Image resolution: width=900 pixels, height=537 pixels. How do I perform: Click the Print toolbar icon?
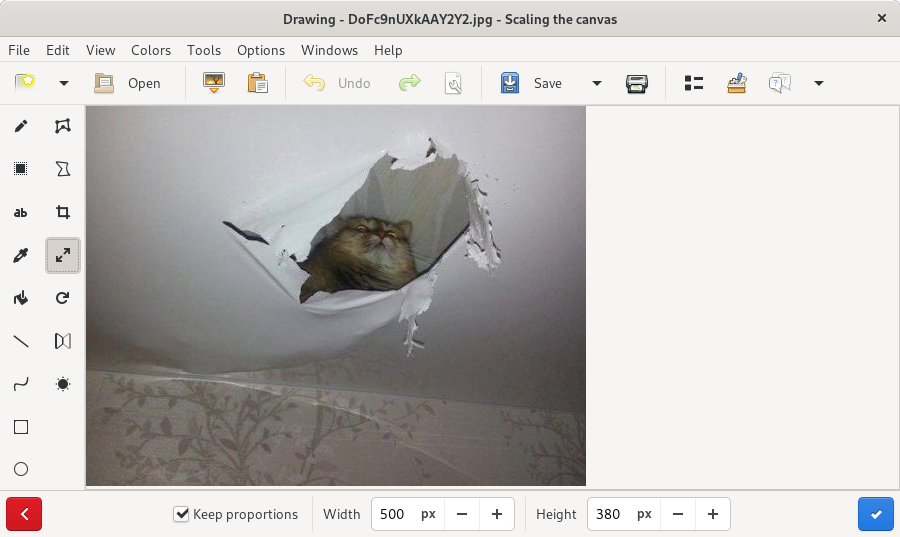tap(637, 84)
